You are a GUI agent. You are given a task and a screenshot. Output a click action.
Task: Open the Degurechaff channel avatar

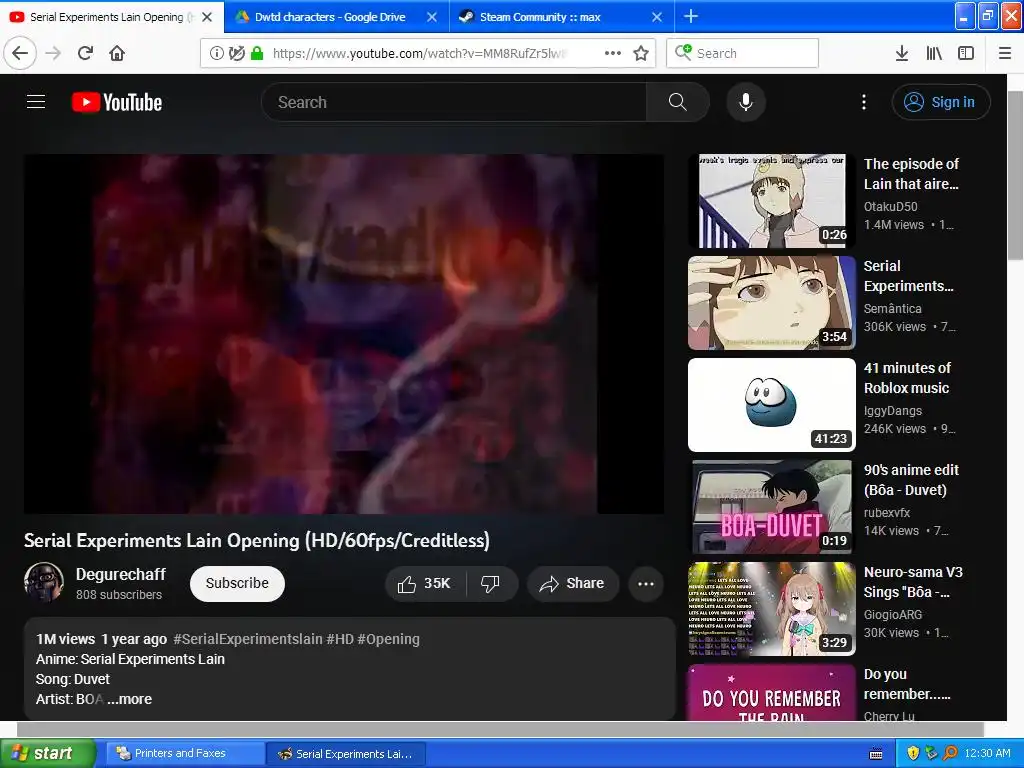tap(44, 582)
